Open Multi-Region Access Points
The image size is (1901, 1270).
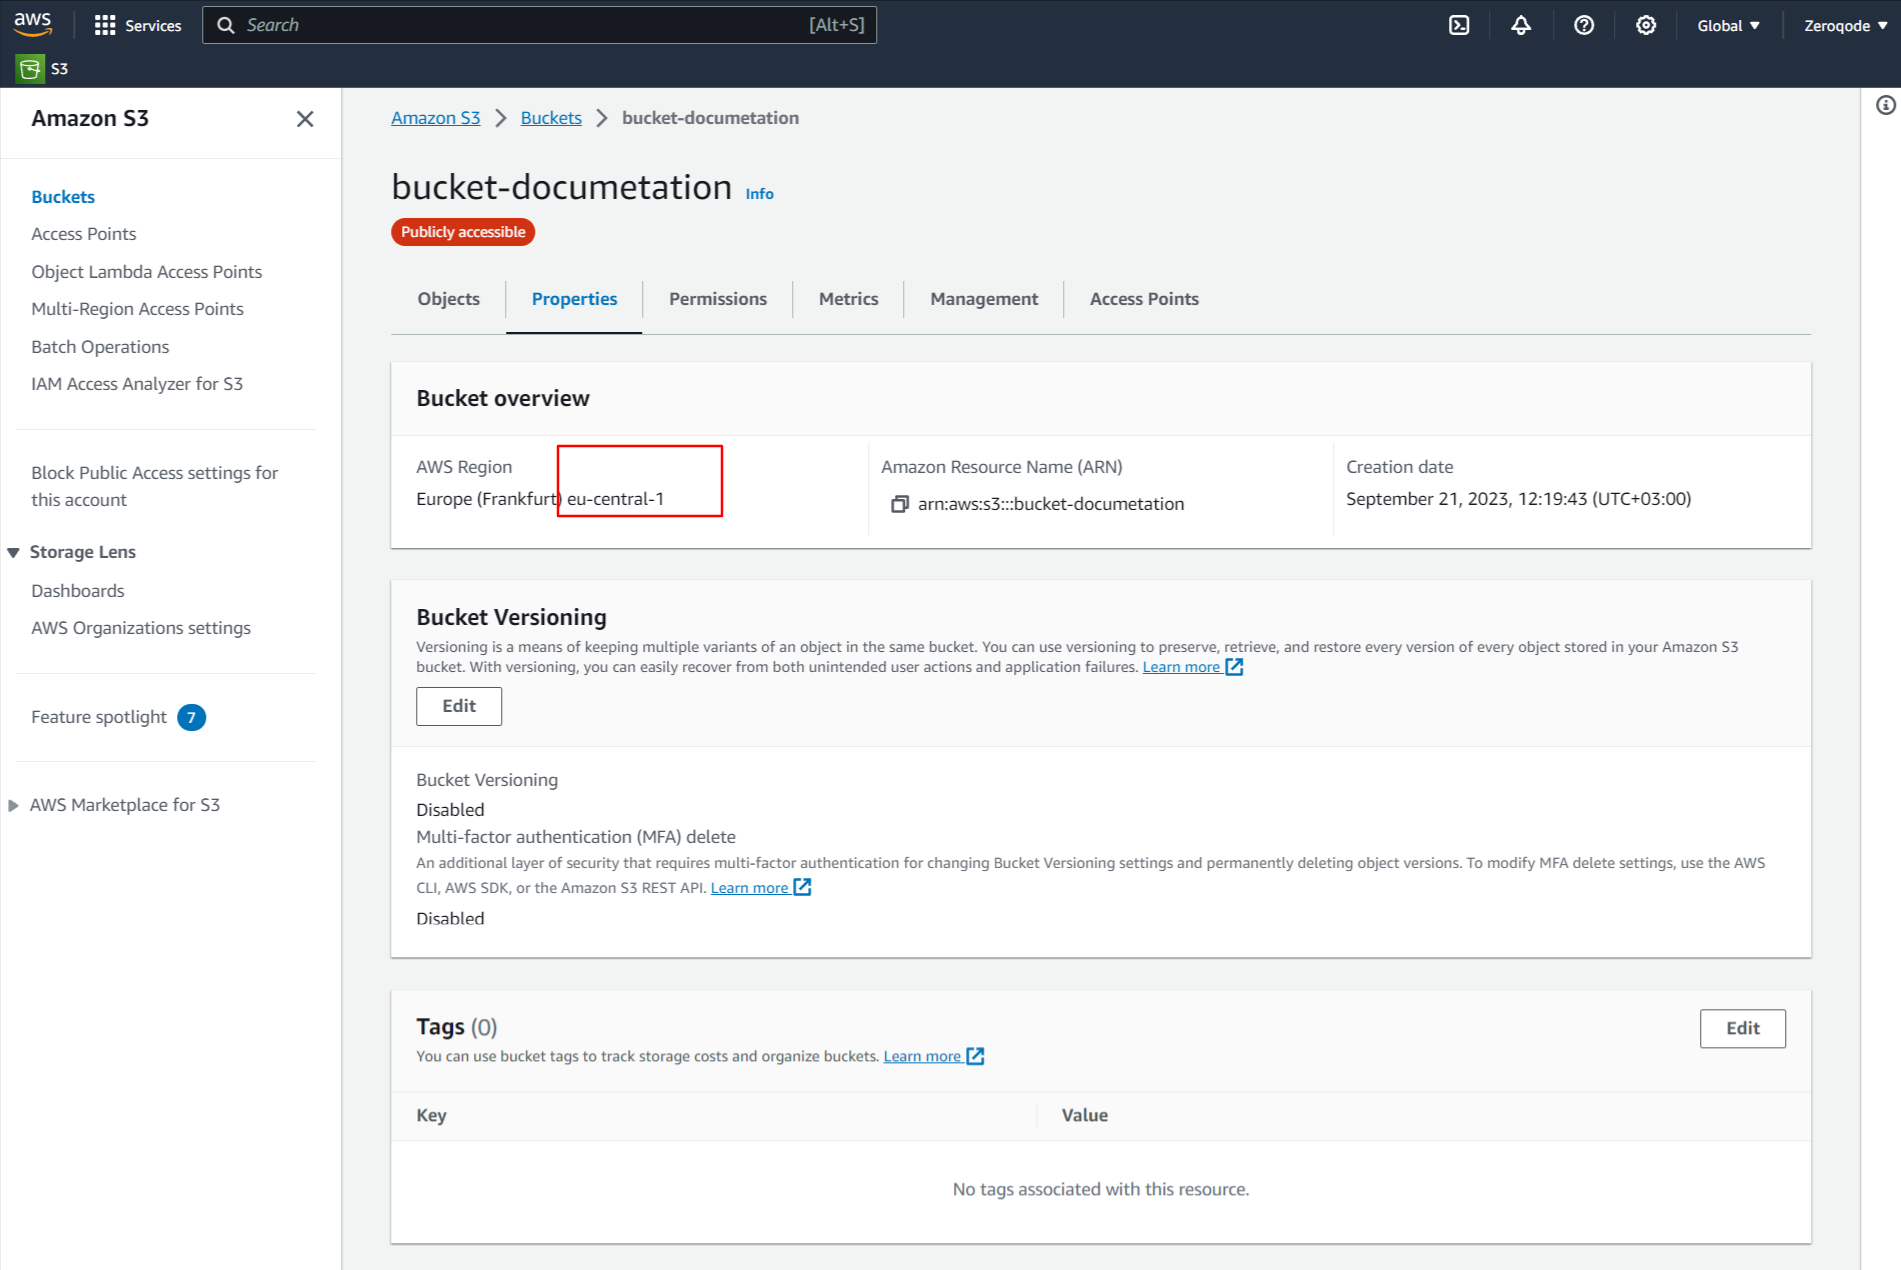point(138,309)
